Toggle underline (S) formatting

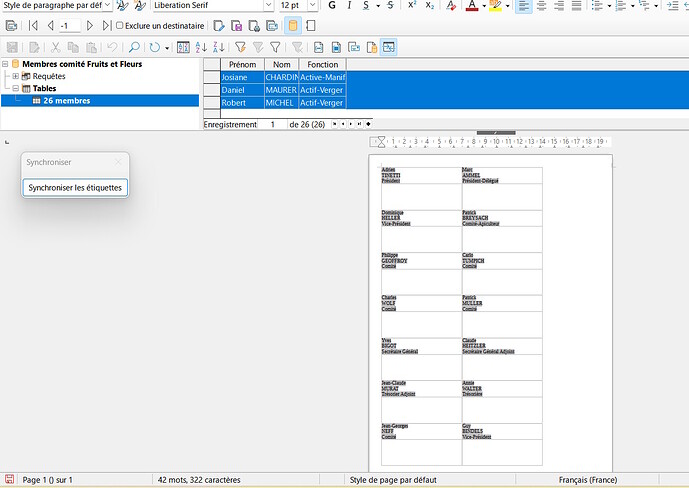[366, 5]
